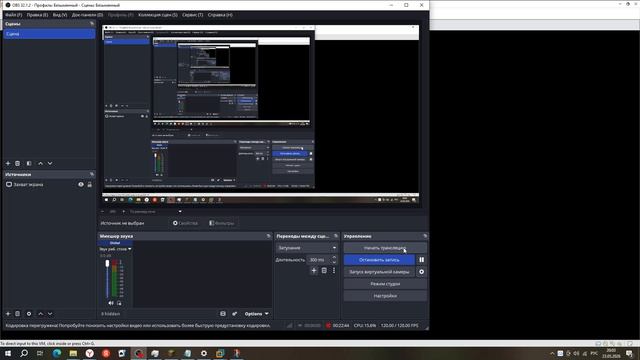The image size is (640, 360).
Task: Open the Справка menu
Action: [x=220, y=15]
